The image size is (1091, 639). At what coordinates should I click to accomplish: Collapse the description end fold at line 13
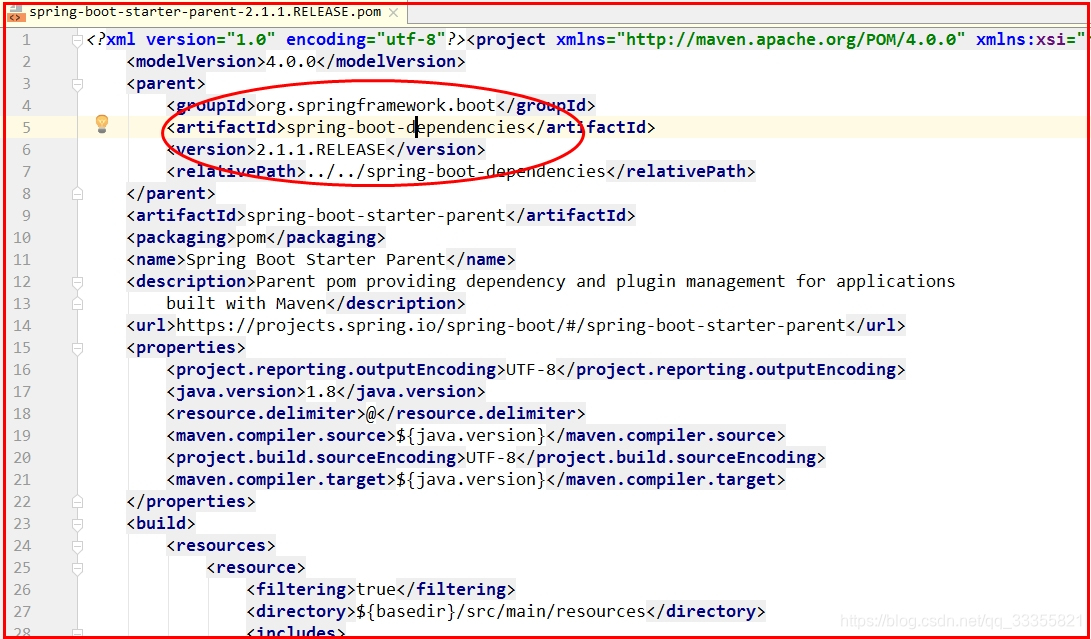(x=77, y=304)
